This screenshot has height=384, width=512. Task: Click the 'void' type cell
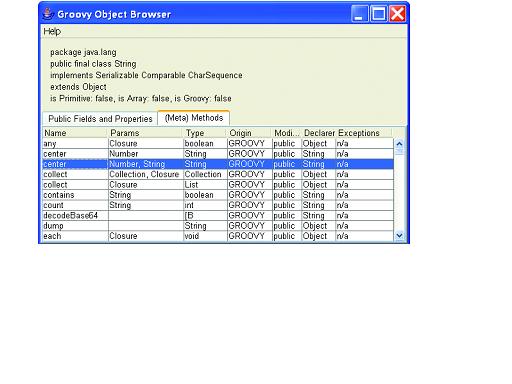205,236
